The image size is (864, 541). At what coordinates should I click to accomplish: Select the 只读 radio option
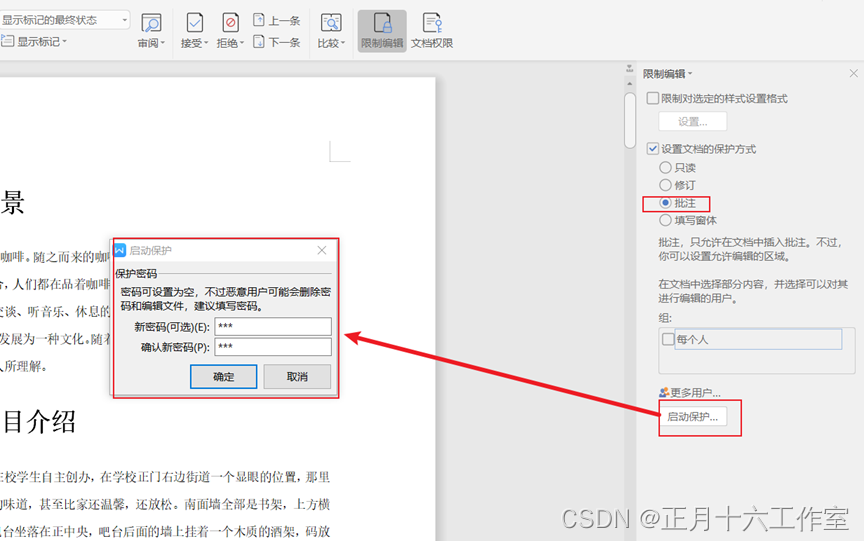665,167
